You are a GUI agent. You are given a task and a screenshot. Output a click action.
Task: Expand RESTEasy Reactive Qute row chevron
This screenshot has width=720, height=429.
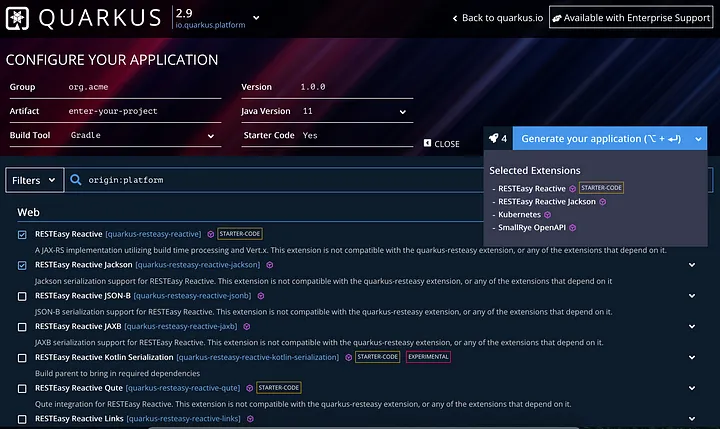692,388
